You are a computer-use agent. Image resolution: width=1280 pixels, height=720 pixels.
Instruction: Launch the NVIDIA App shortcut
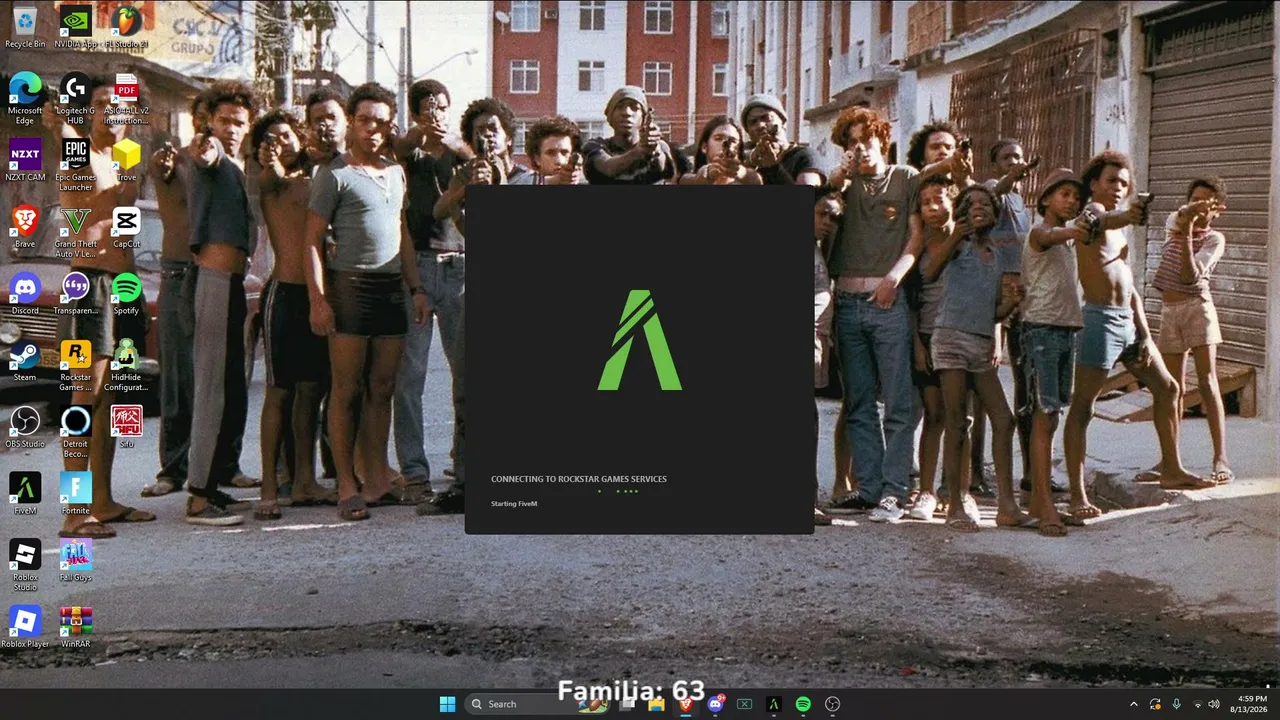pos(76,27)
